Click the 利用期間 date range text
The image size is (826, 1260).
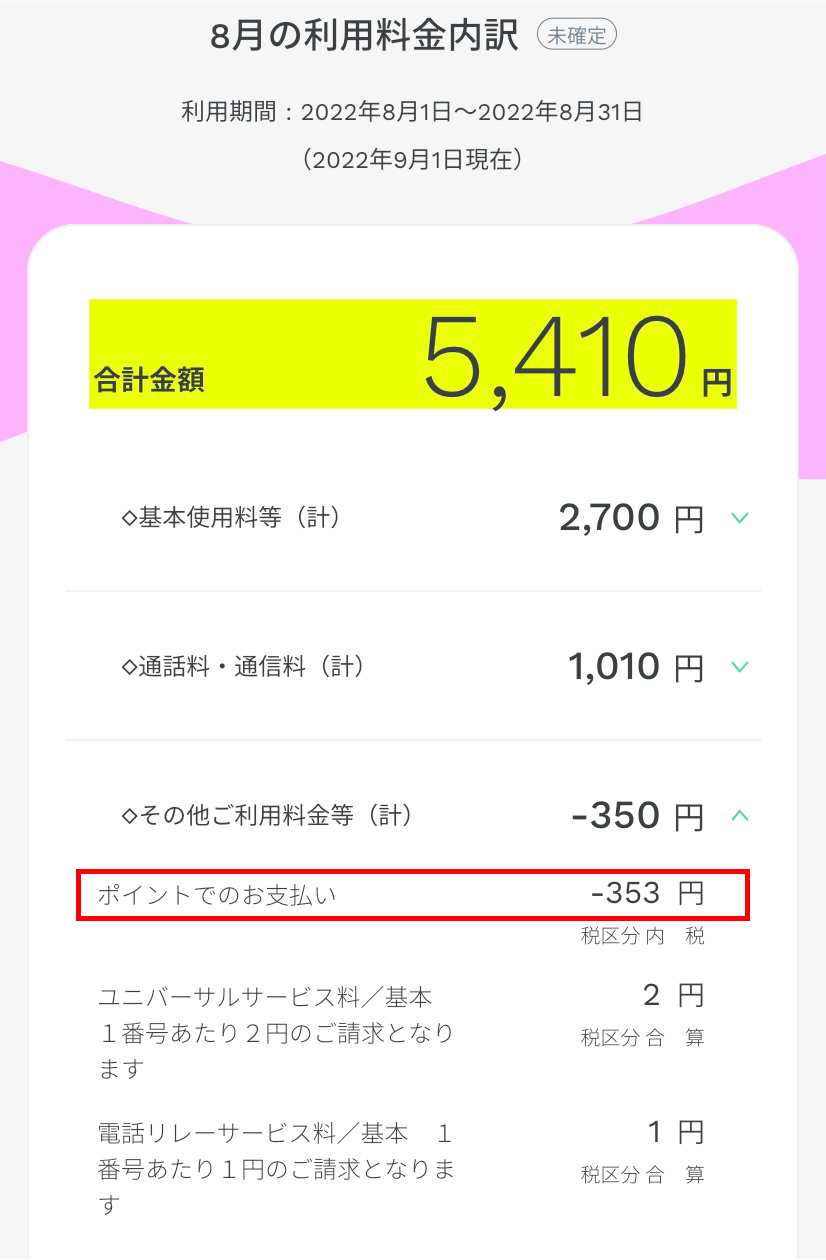[412, 112]
